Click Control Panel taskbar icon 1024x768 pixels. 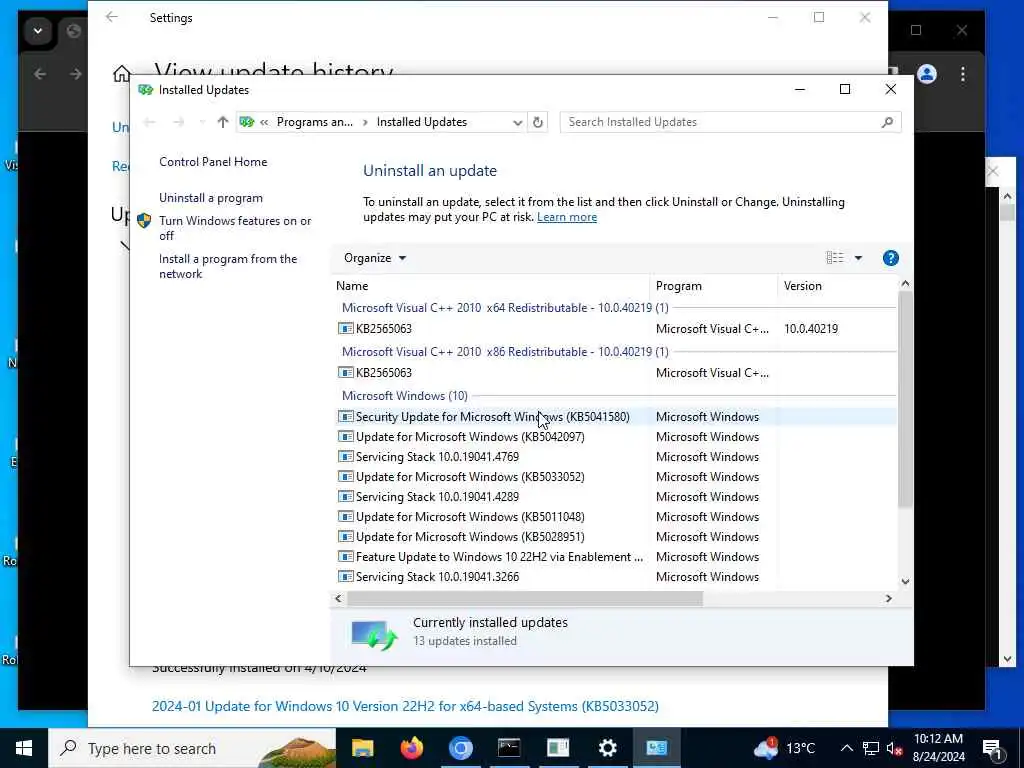click(656, 748)
